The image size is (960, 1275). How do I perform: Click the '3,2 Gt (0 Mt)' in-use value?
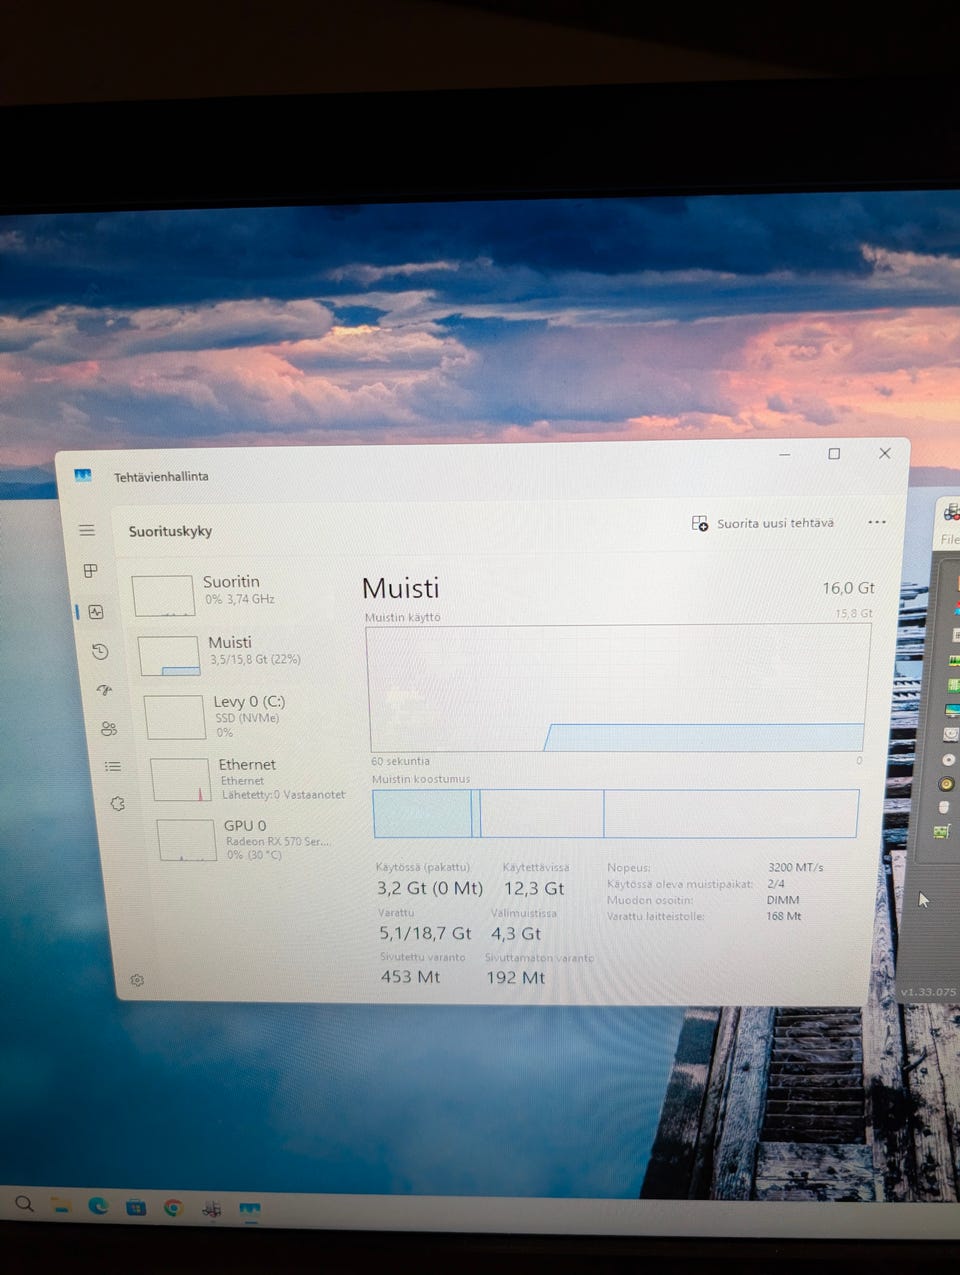tap(430, 888)
